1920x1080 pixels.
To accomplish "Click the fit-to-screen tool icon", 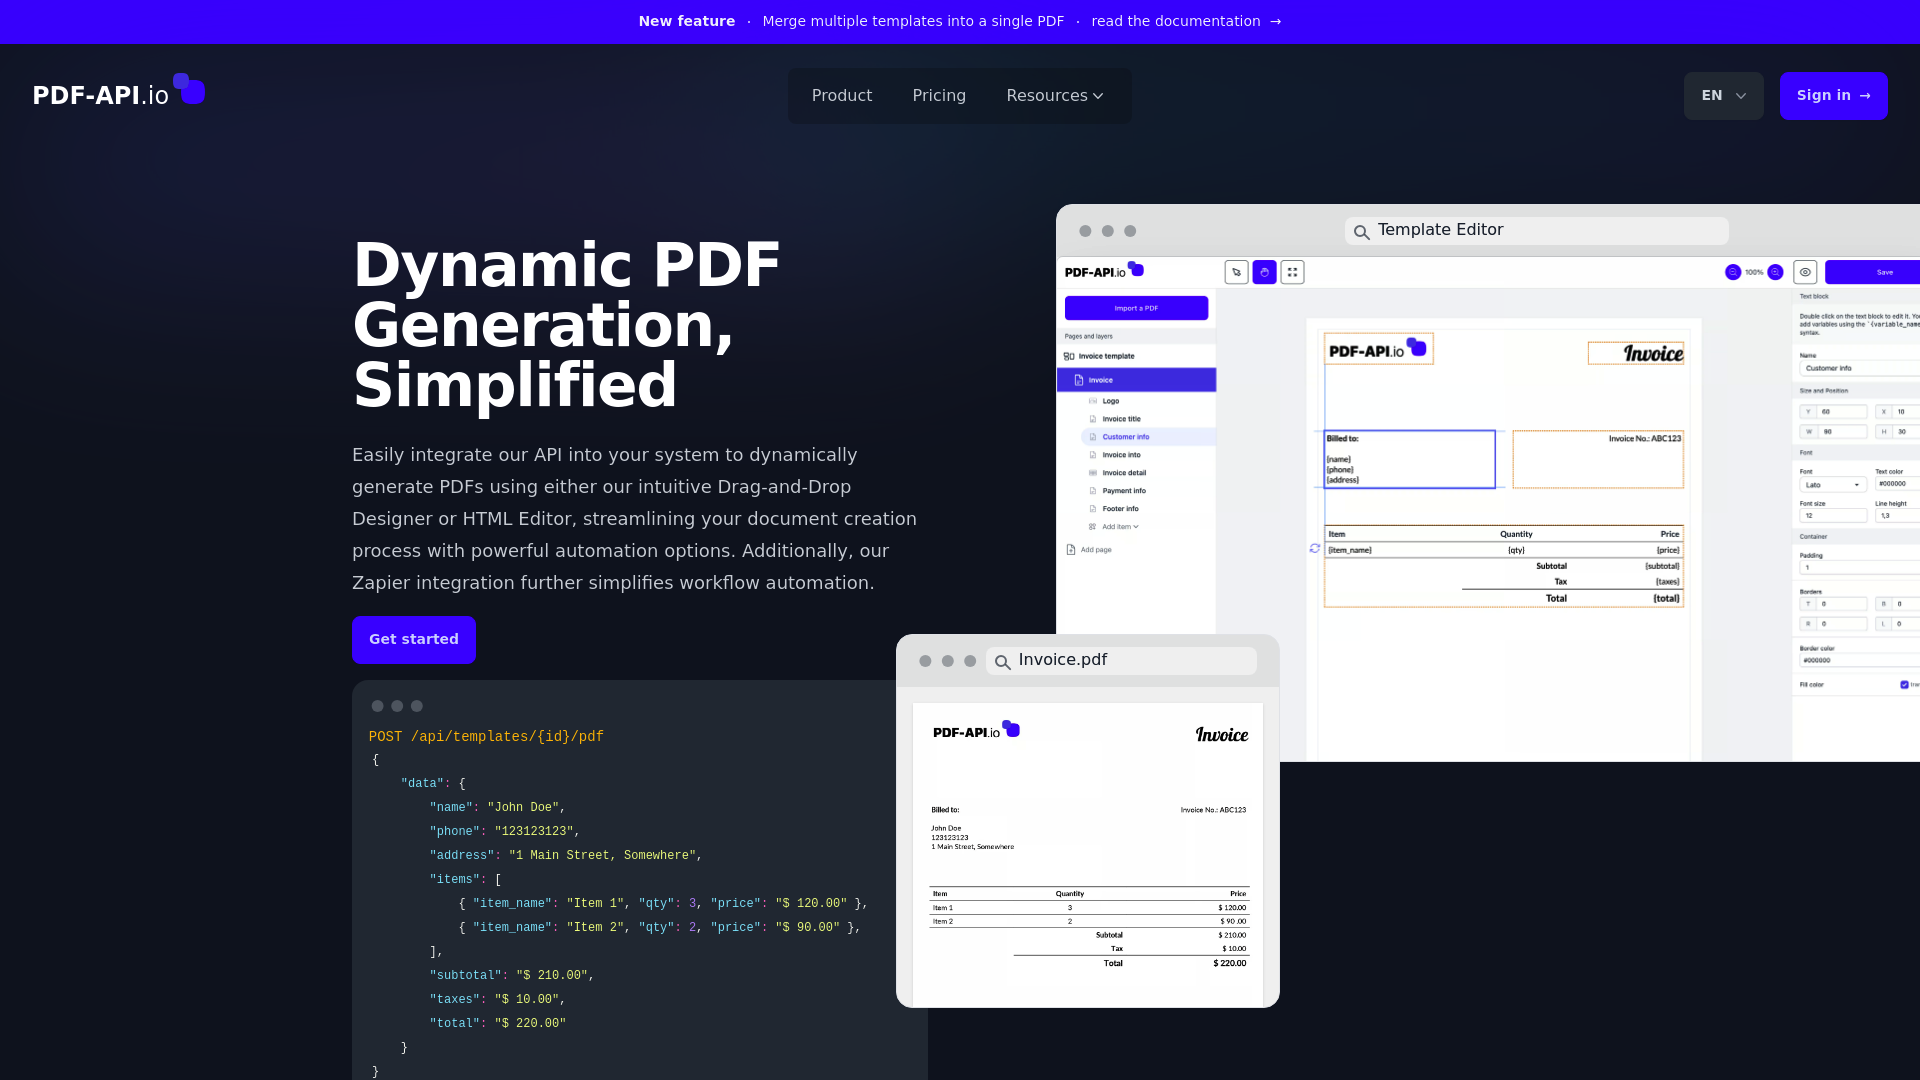I will pyautogui.click(x=1292, y=272).
